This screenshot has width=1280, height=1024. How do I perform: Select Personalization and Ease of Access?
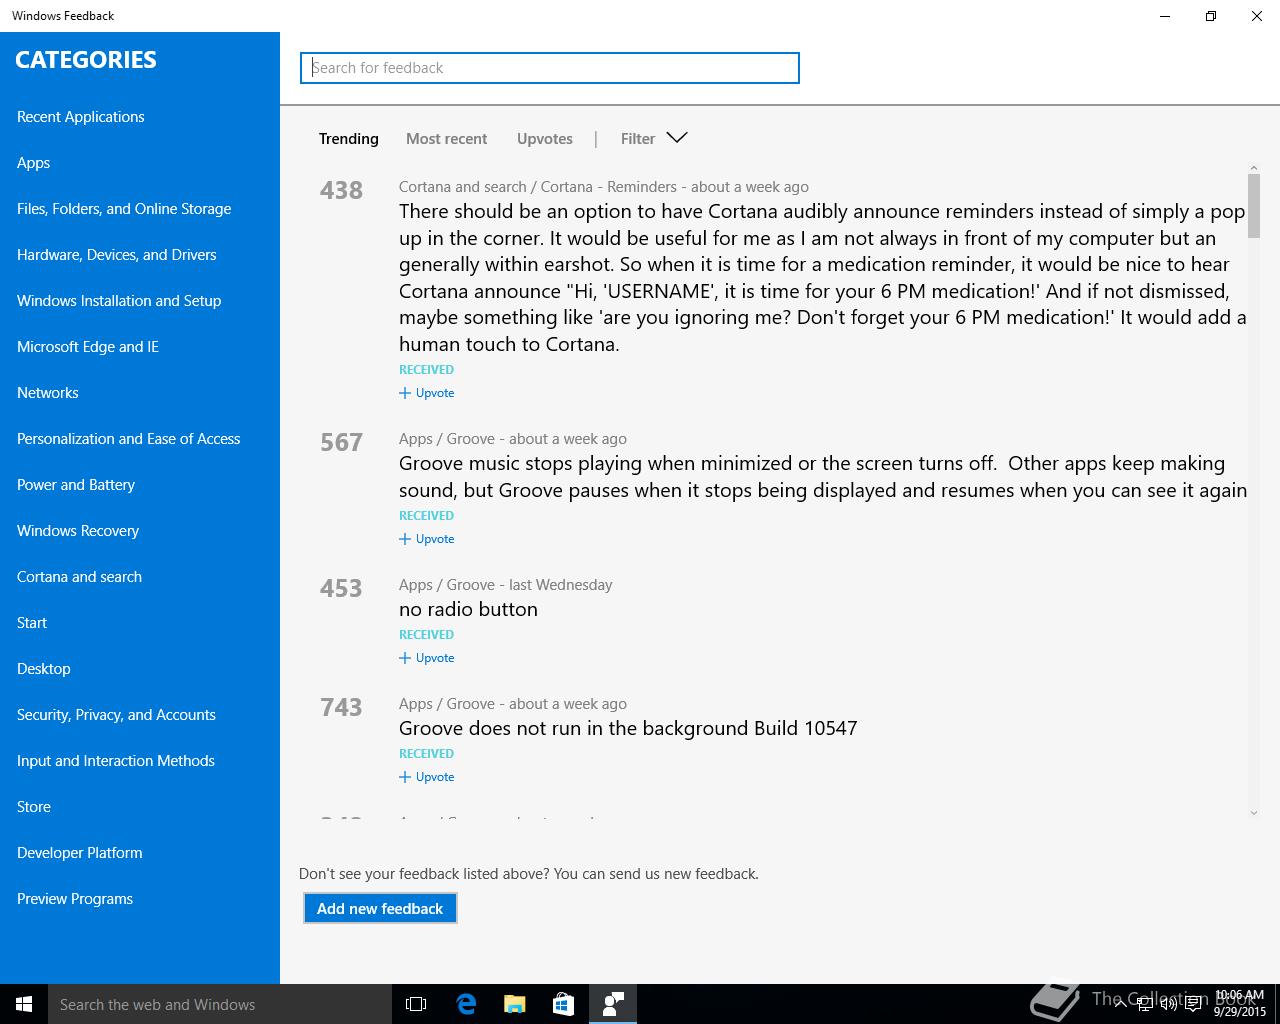click(129, 439)
